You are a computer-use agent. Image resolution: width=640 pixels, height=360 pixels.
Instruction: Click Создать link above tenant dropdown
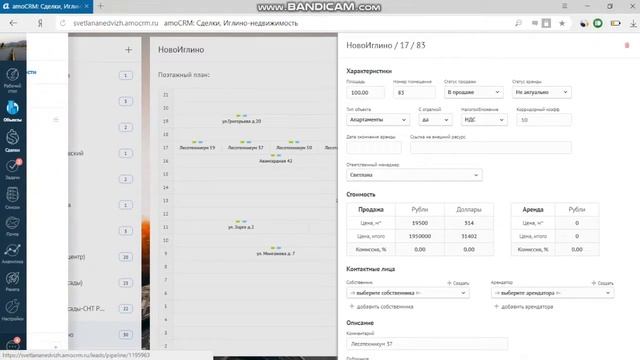point(602,283)
